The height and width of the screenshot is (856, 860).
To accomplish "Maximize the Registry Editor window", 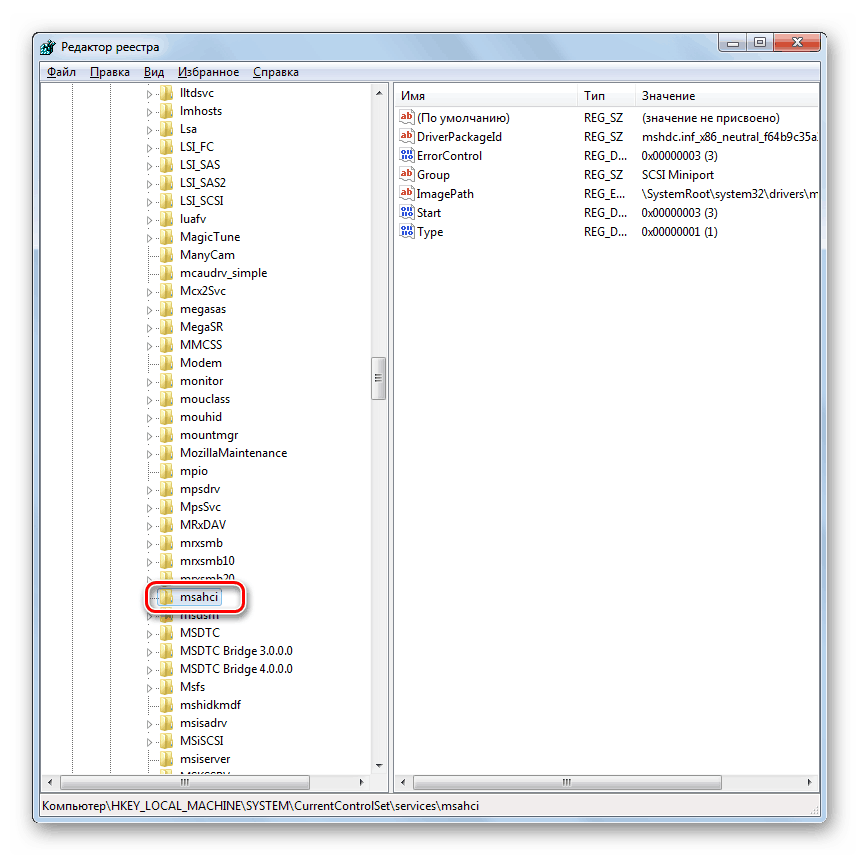I will coord(759,42).
